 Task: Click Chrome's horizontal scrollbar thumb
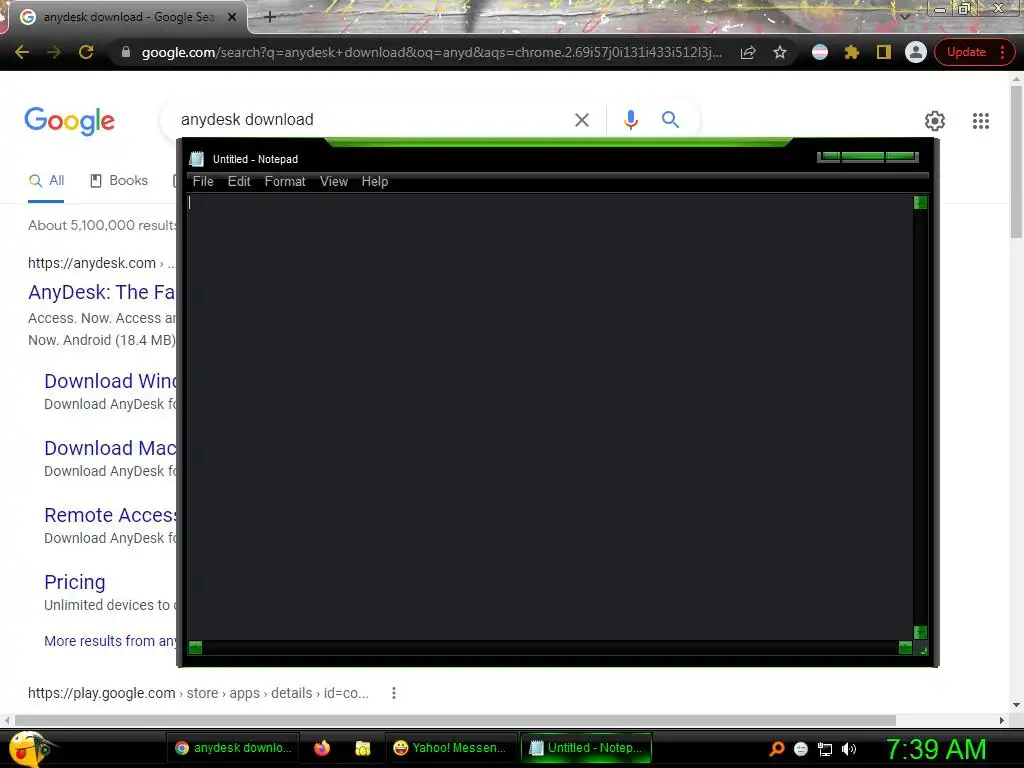click(455, 720)
